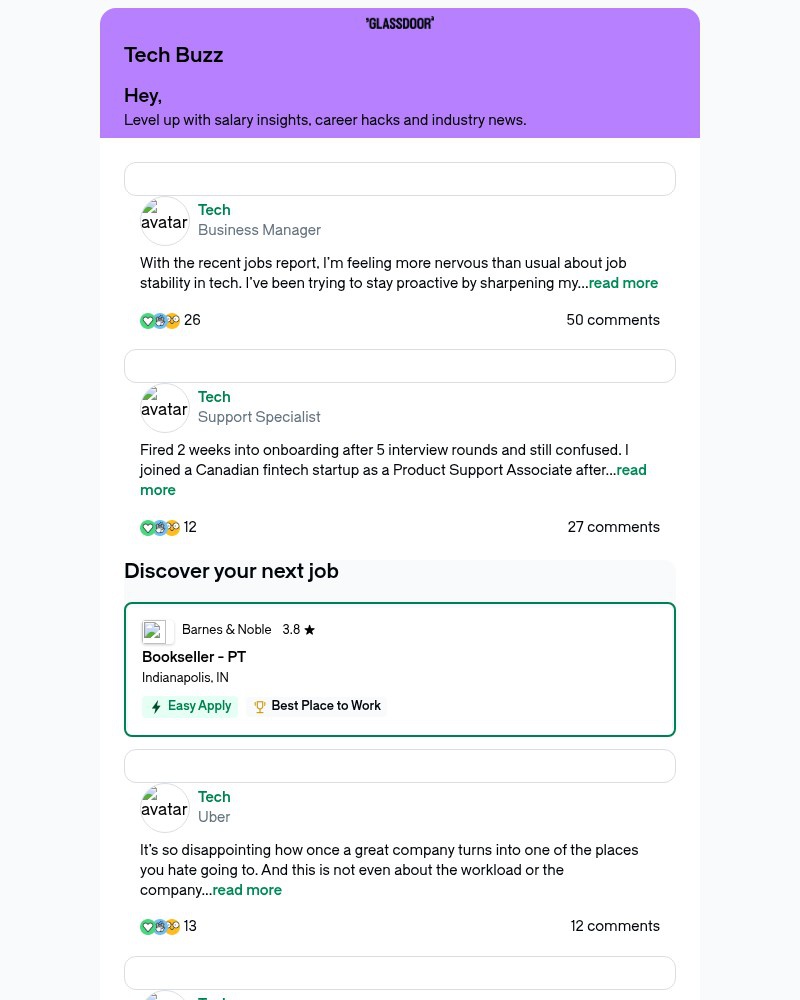Image resolution: width=800 pixels, height=1000 pixels.
Task: Expand the fired-after-onboarding post via read more
Action: (631, 470)
